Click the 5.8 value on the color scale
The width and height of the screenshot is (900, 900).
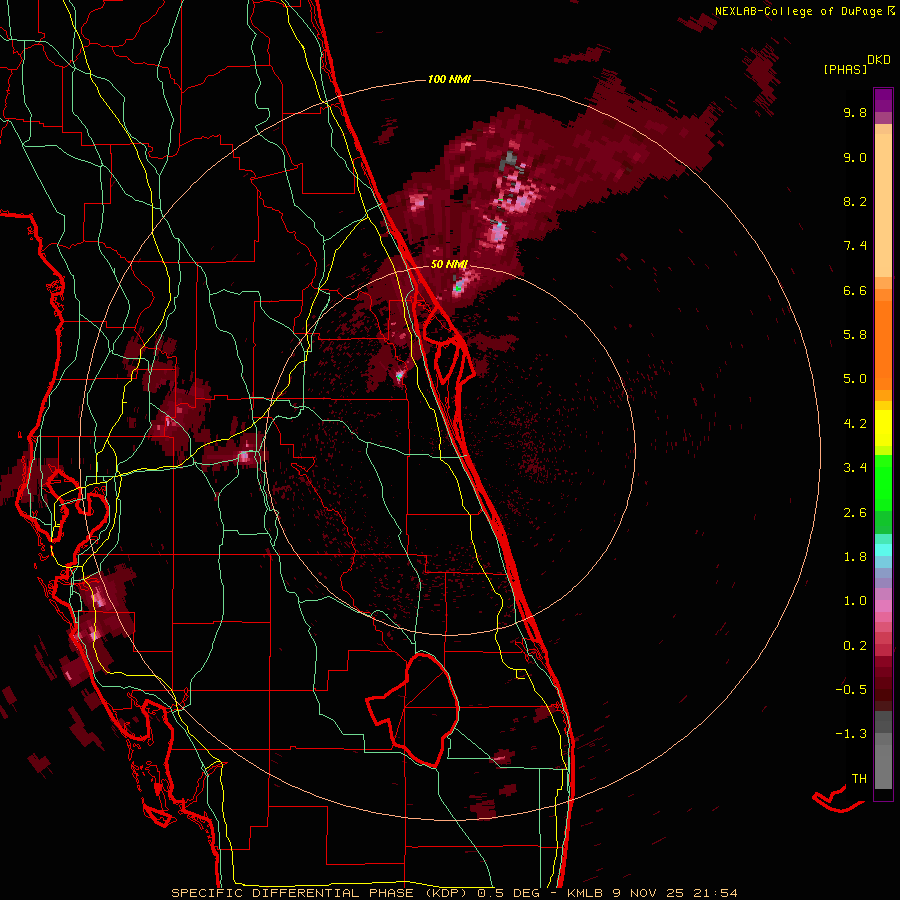pos(855,335)
